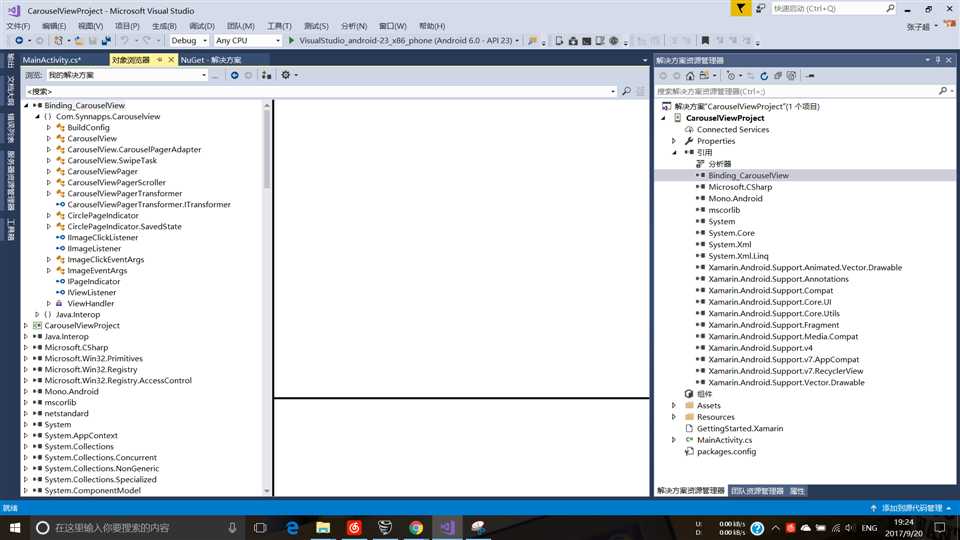Expand the Java.Interop namespace under Binding_CarouselView
Screen dimensions: 960x540
[37, 314]
